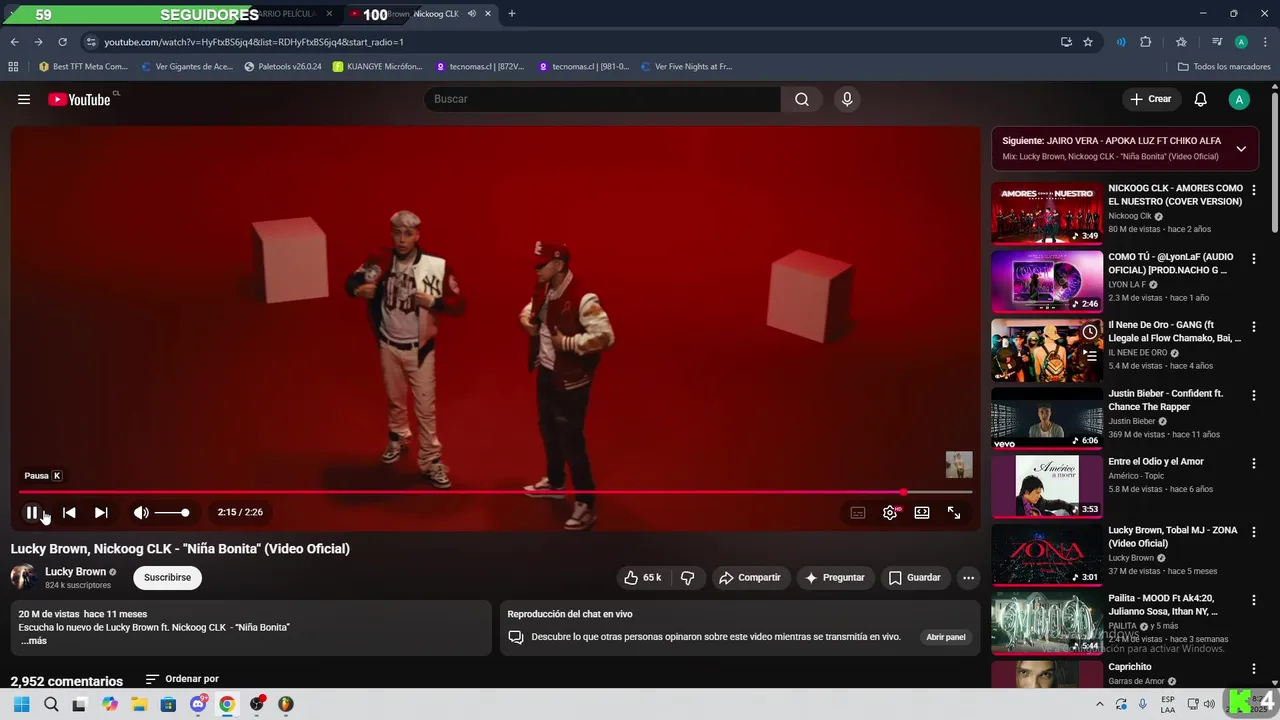Focus the Buscar search field
This screenshot has height=720, width=1280.
click(602, 99)
